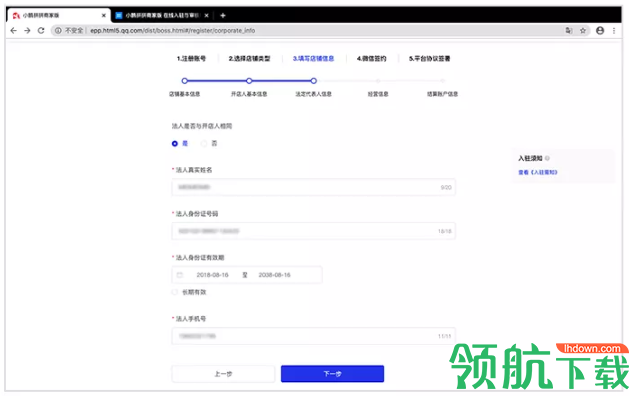Click the 开店人基本信息 progress node
The height and width of the screenshot is (396, 629).
tap(249, 81)
